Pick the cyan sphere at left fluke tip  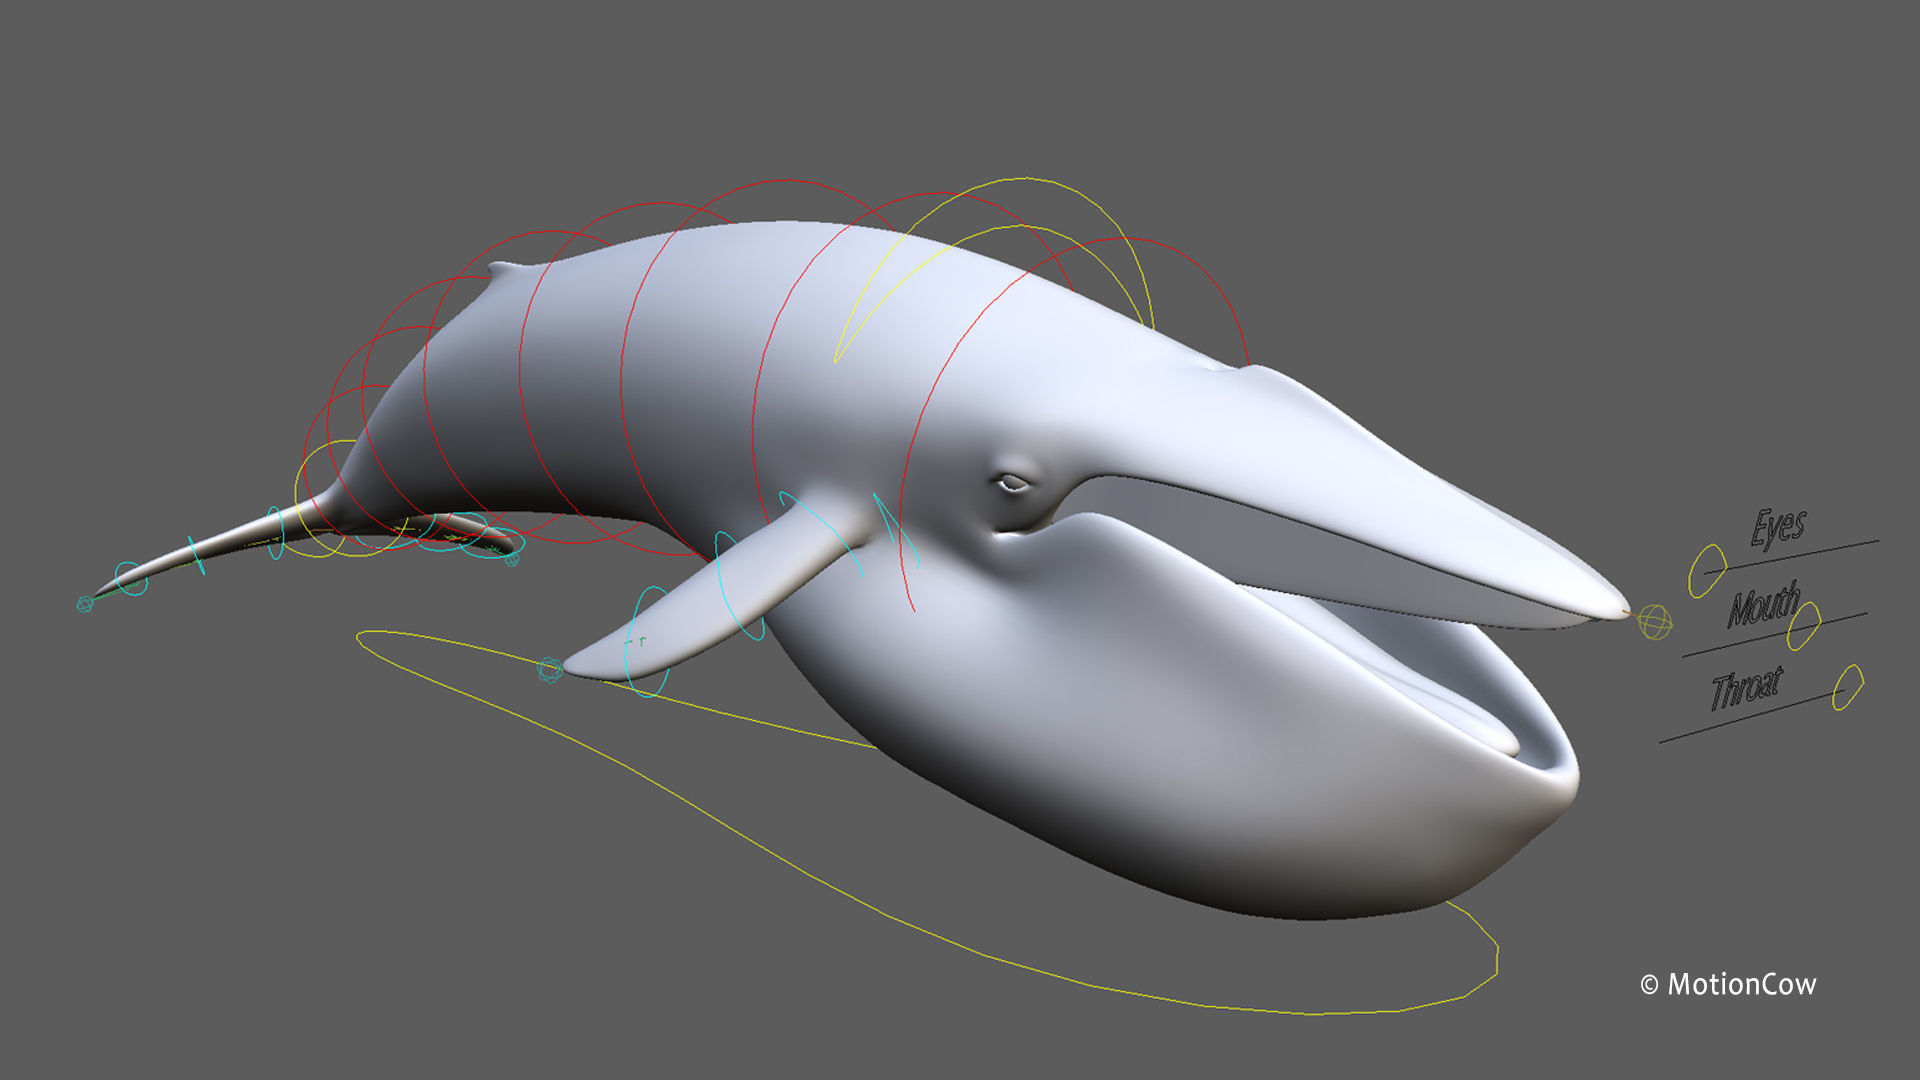85,604
